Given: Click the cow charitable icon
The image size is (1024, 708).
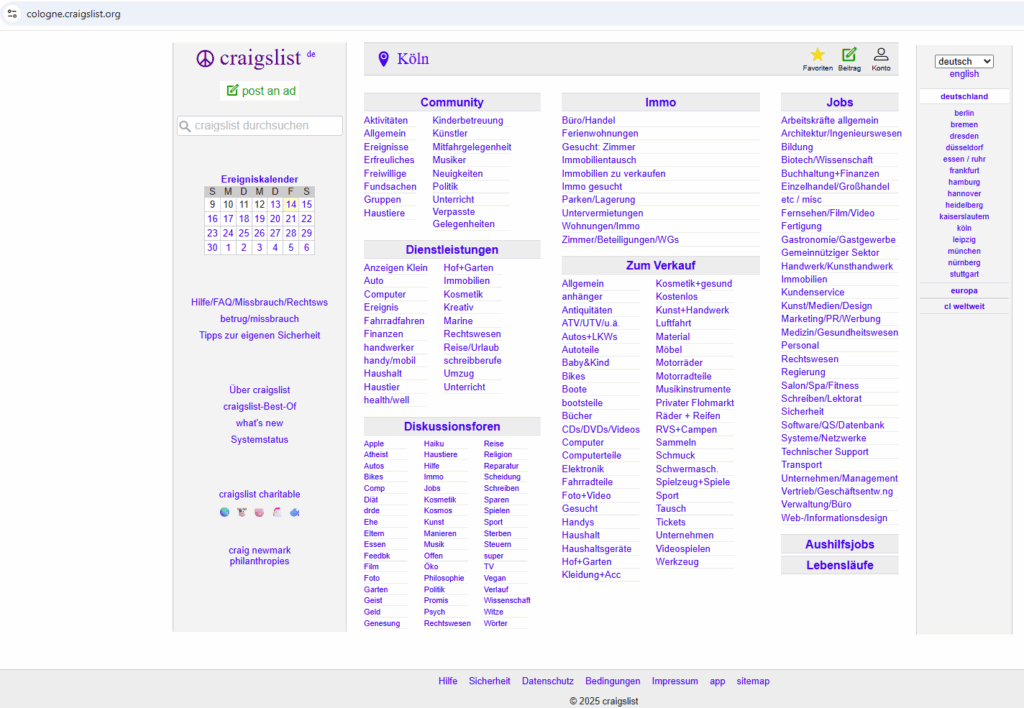Looking at the screenshot, I should click(242, 512).
